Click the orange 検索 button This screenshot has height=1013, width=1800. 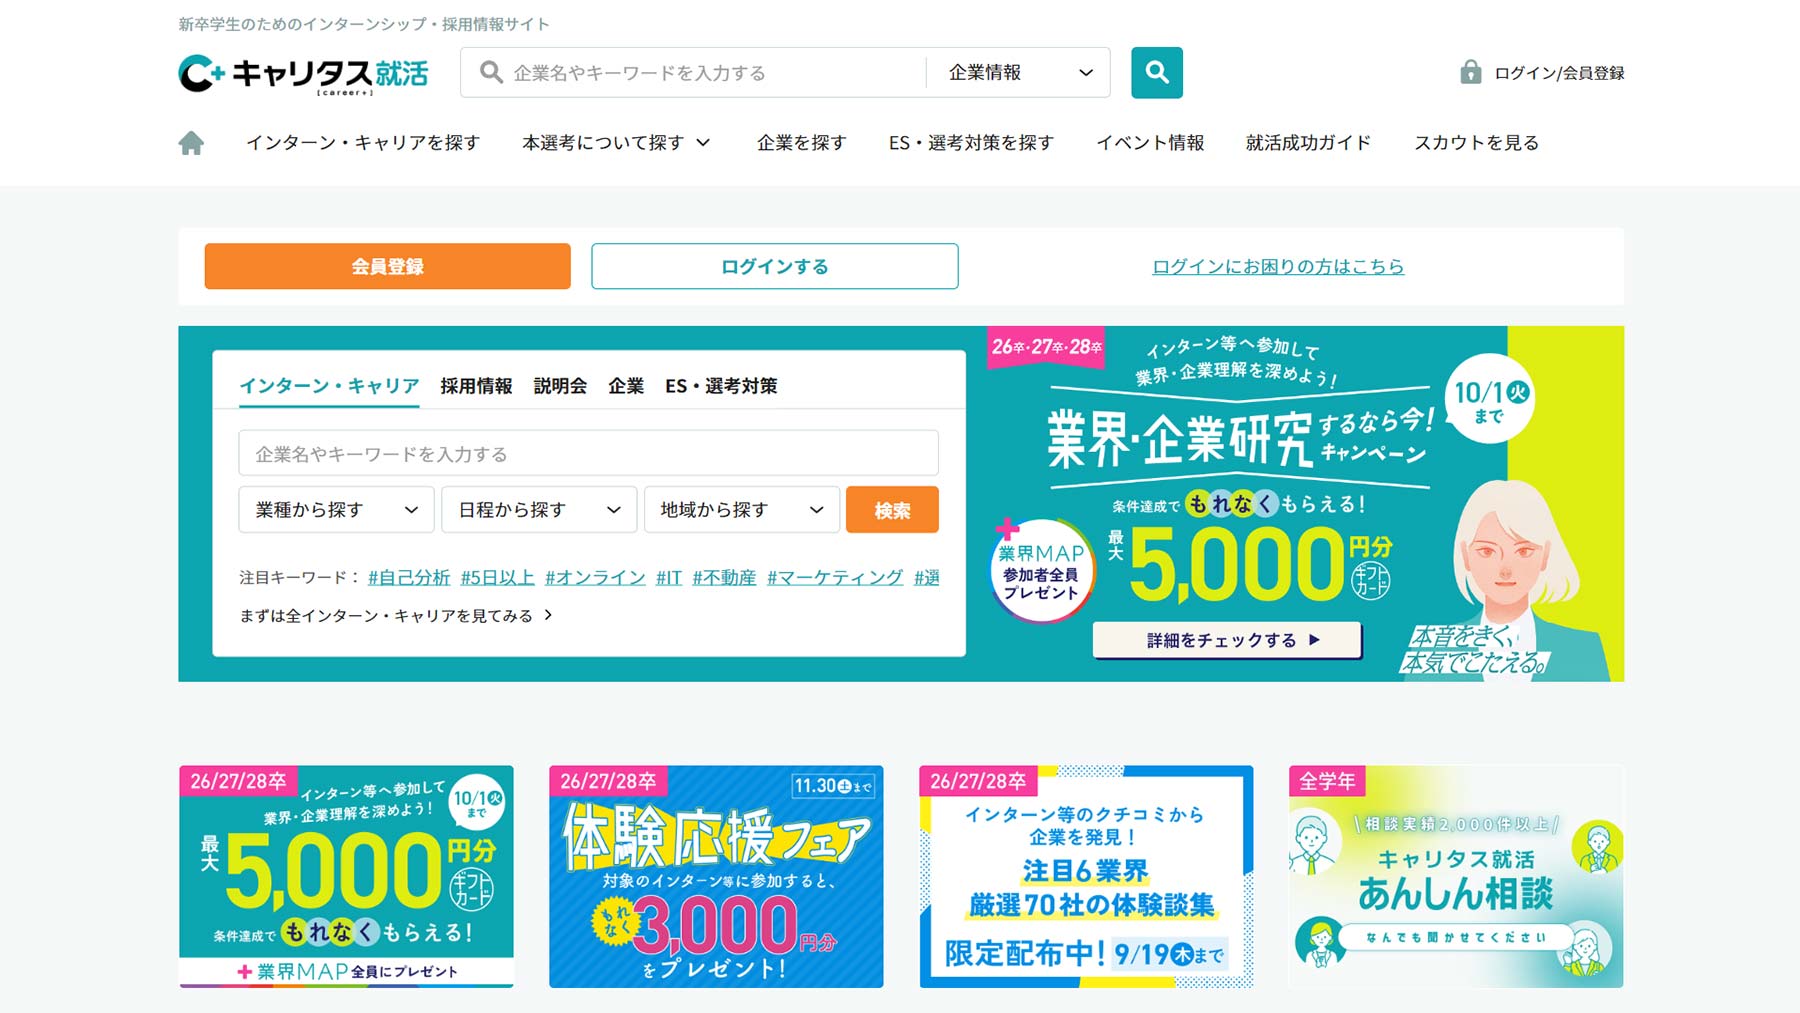(892, 510)
